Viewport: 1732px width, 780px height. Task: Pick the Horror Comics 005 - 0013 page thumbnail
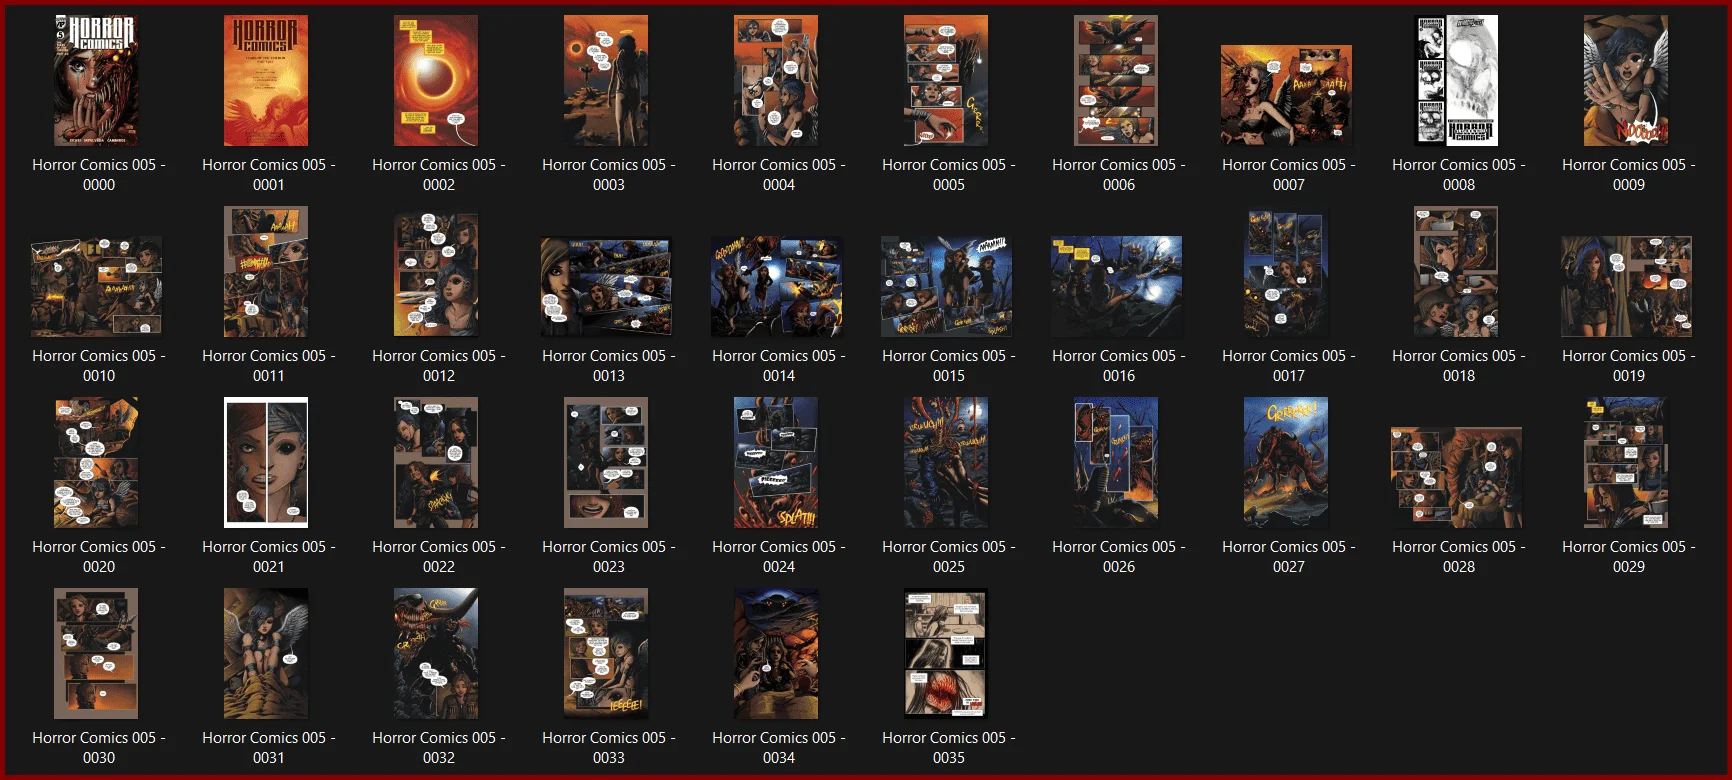(x=606, y=287)
